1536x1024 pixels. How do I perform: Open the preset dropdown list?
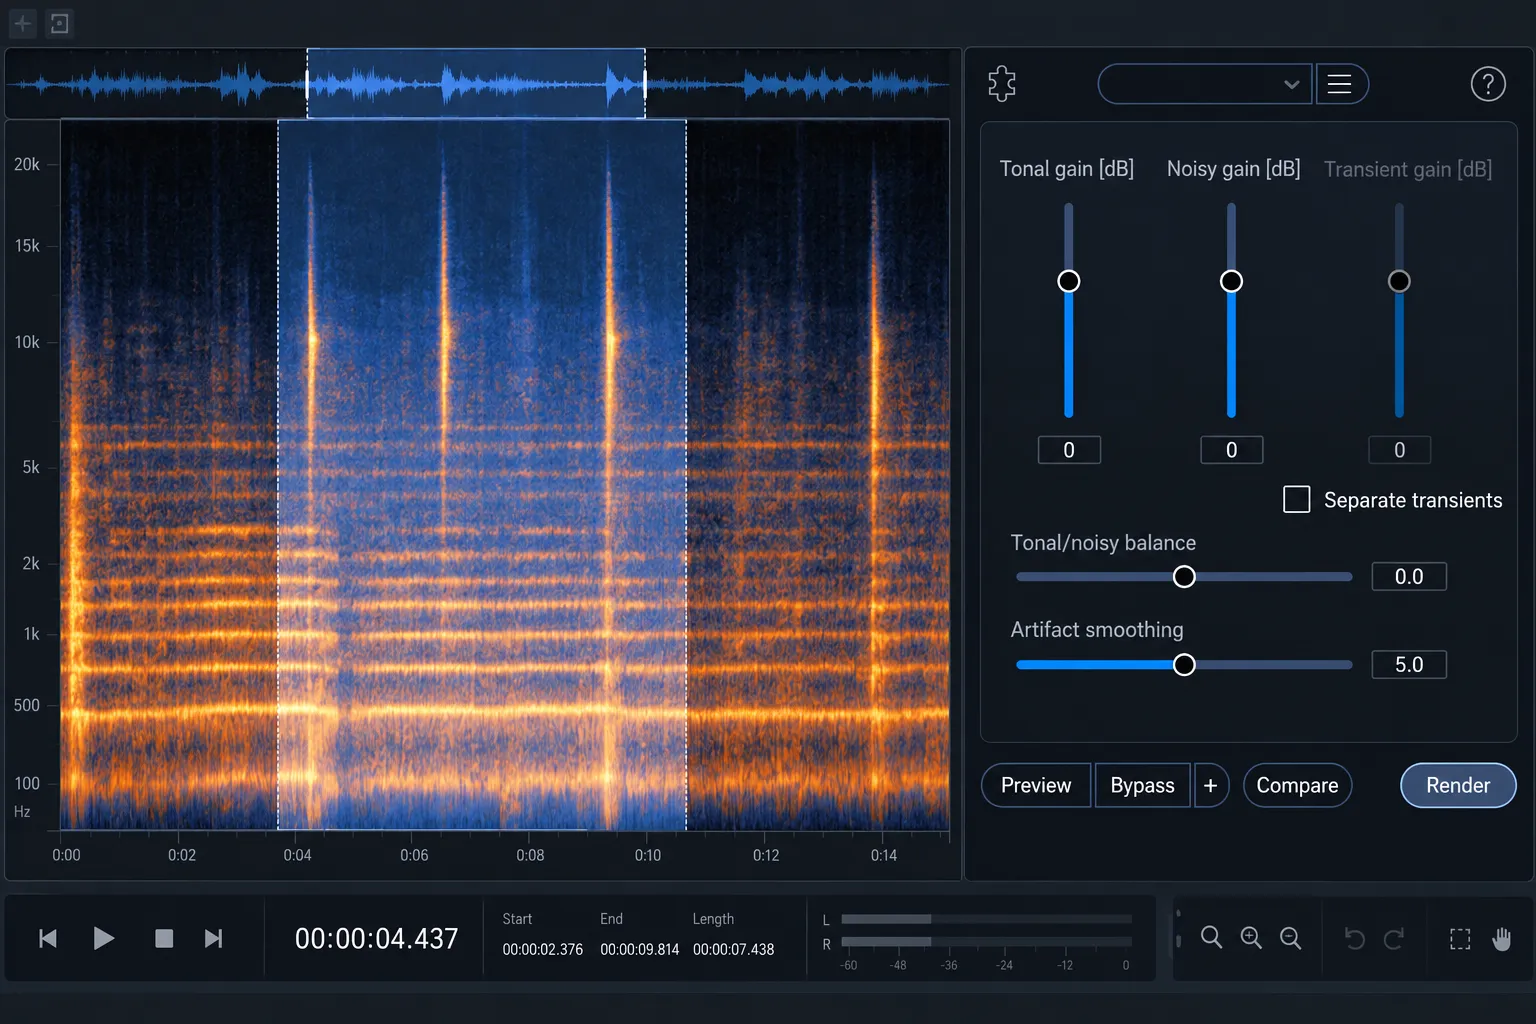(x=1205, y=84)
